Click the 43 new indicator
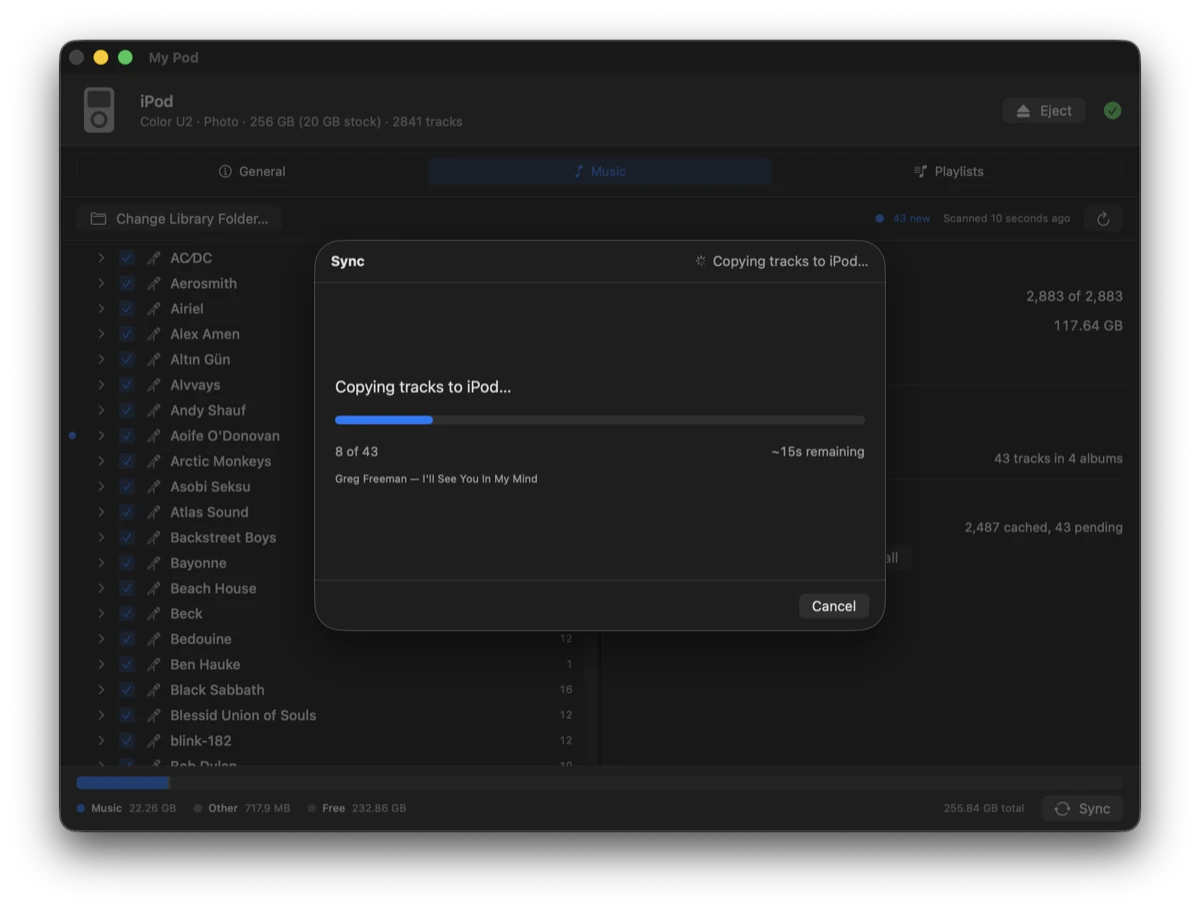The width and height of the screenshot is (1200, 910). [x=903, y=218]
